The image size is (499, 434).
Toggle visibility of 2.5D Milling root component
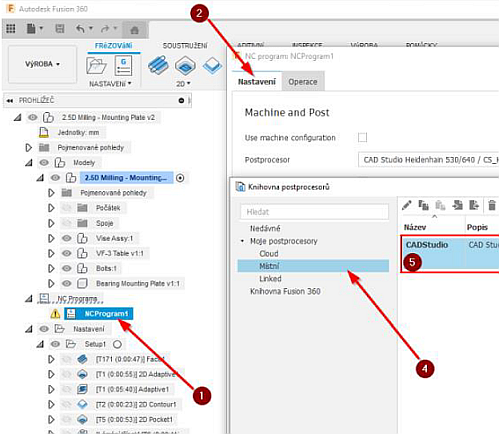click(33, 117)
